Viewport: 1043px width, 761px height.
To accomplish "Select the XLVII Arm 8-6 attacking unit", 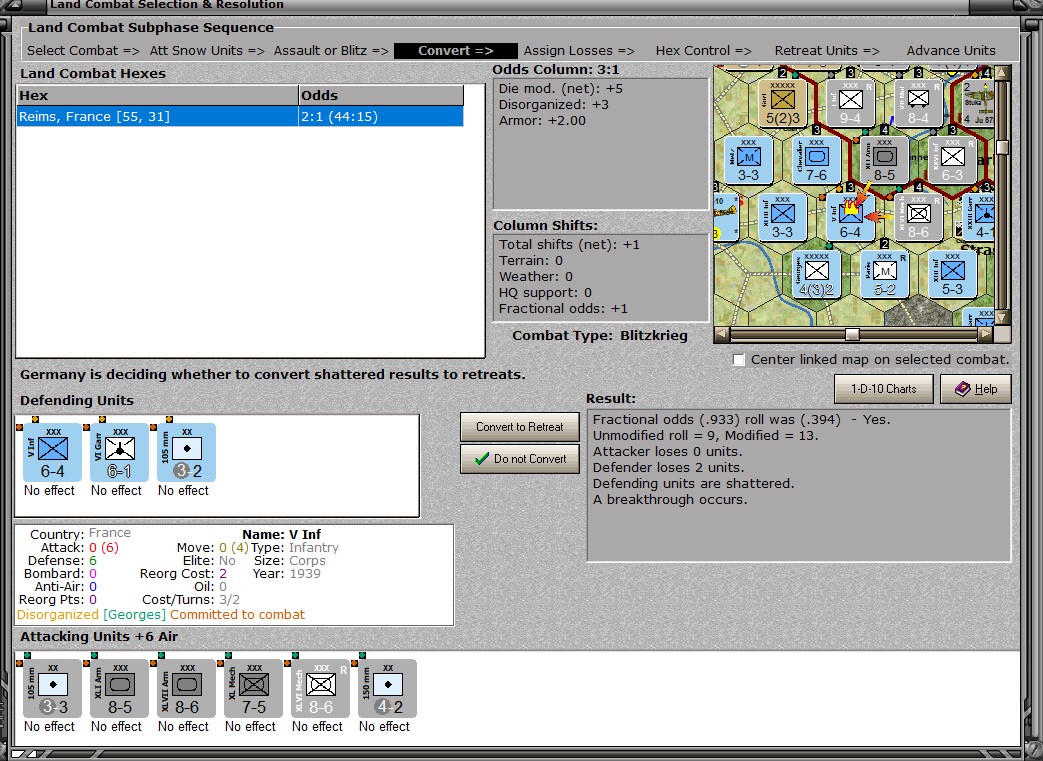I will [187, 688].
